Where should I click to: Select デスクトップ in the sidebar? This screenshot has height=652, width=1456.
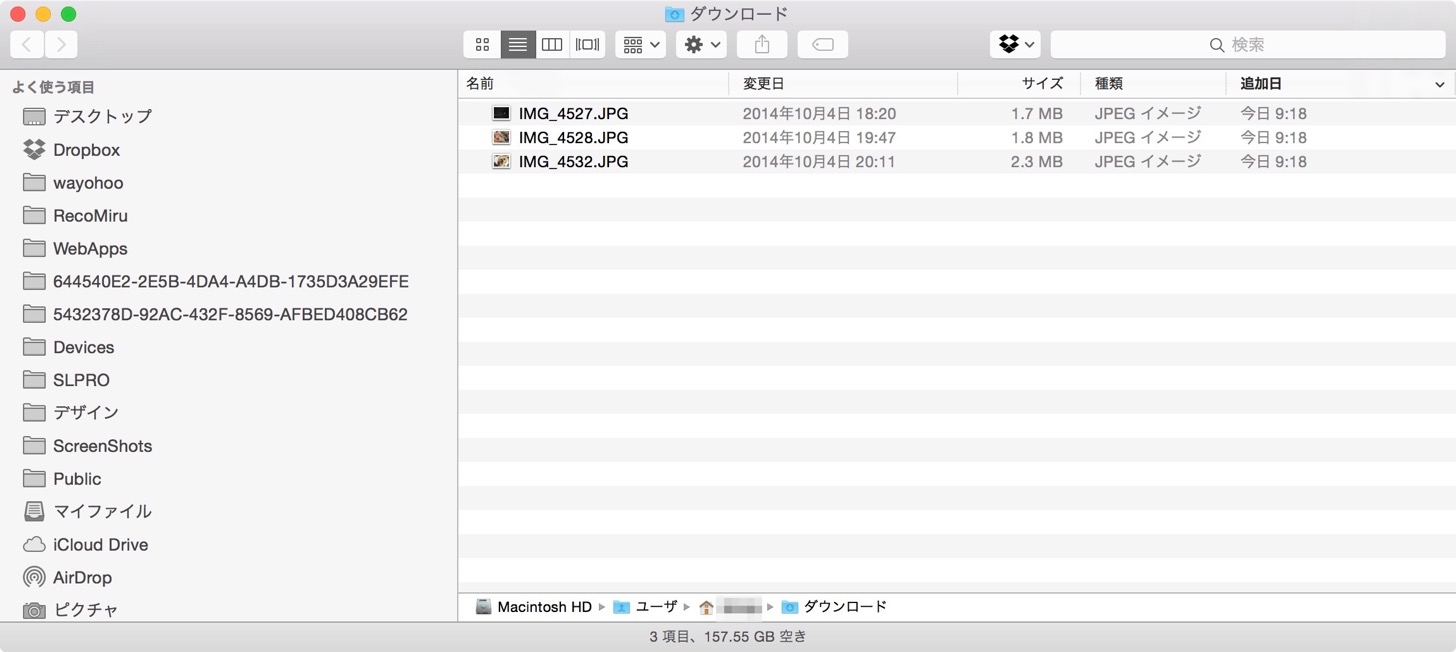point(102,116)
